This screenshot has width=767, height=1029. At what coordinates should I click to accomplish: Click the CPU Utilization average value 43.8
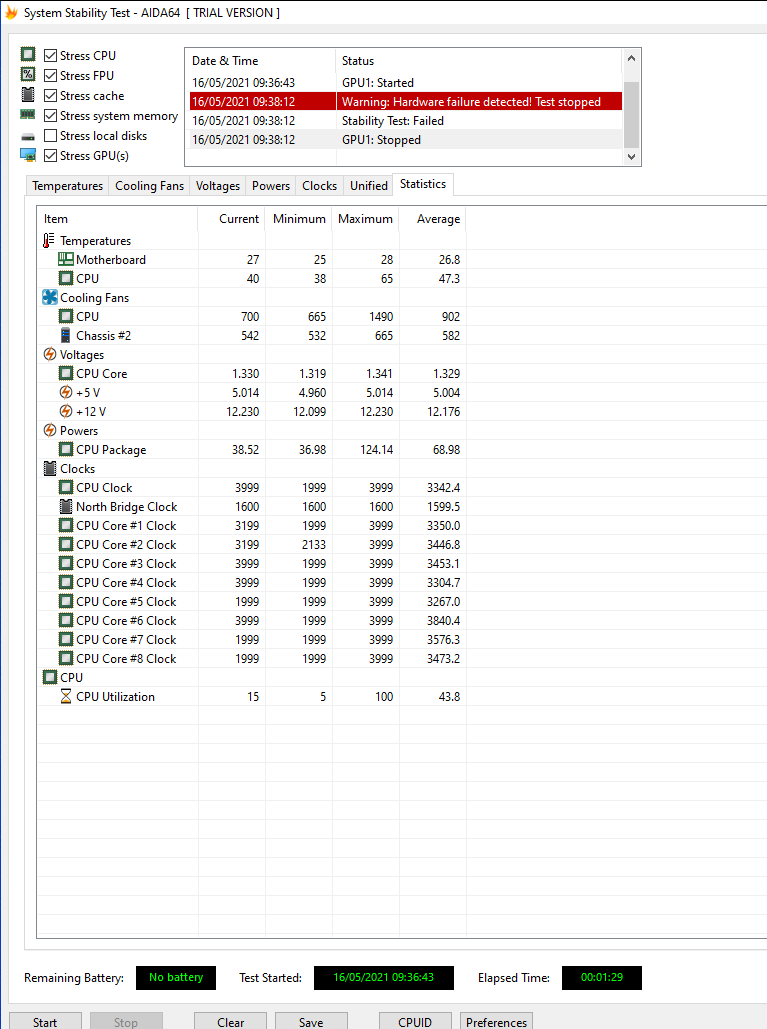click(x=449, y=696)
